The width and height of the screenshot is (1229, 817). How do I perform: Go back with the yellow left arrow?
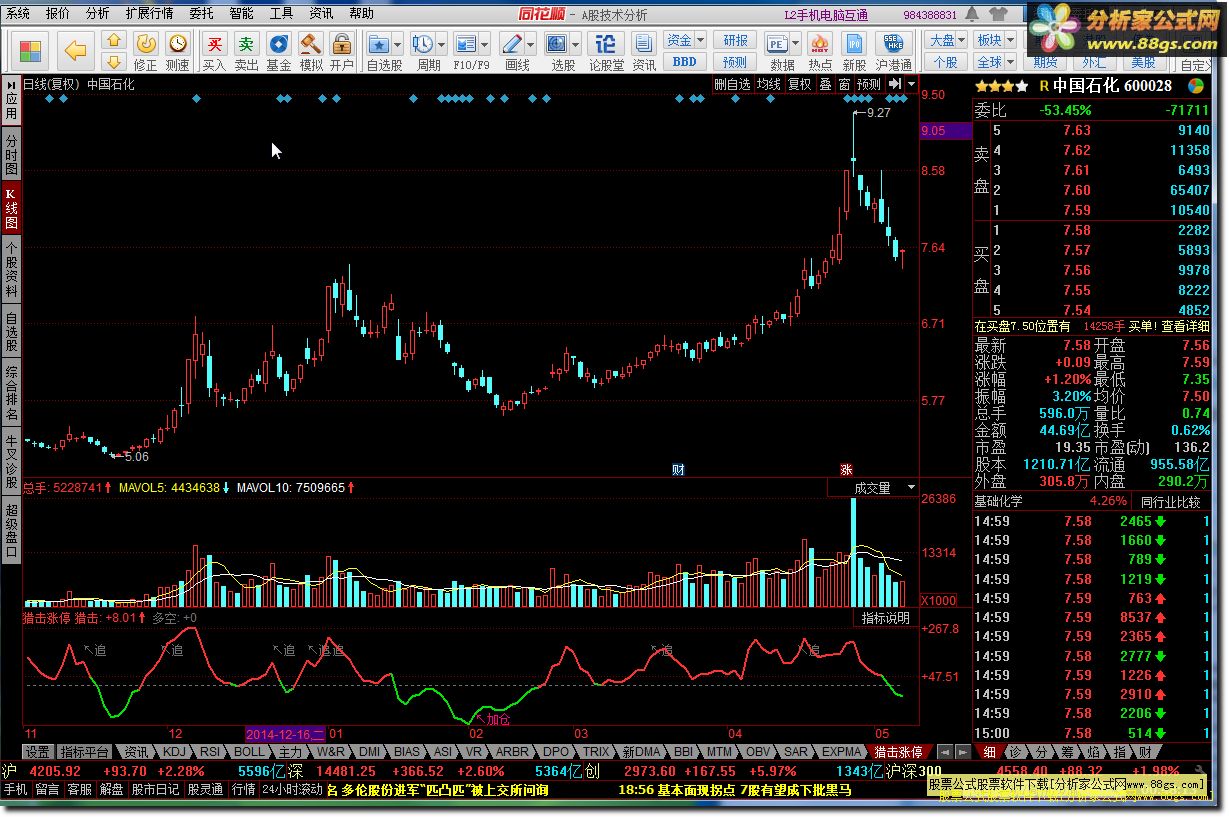(75, 51)
